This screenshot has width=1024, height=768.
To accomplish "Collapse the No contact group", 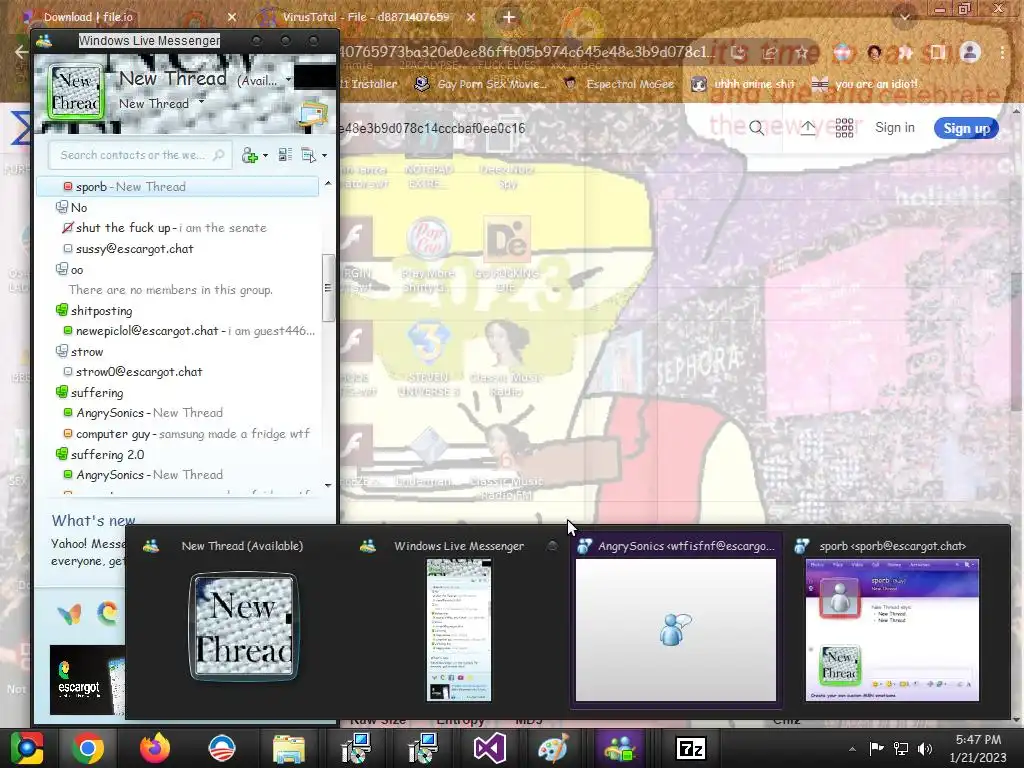I will [x=62, y=208].
